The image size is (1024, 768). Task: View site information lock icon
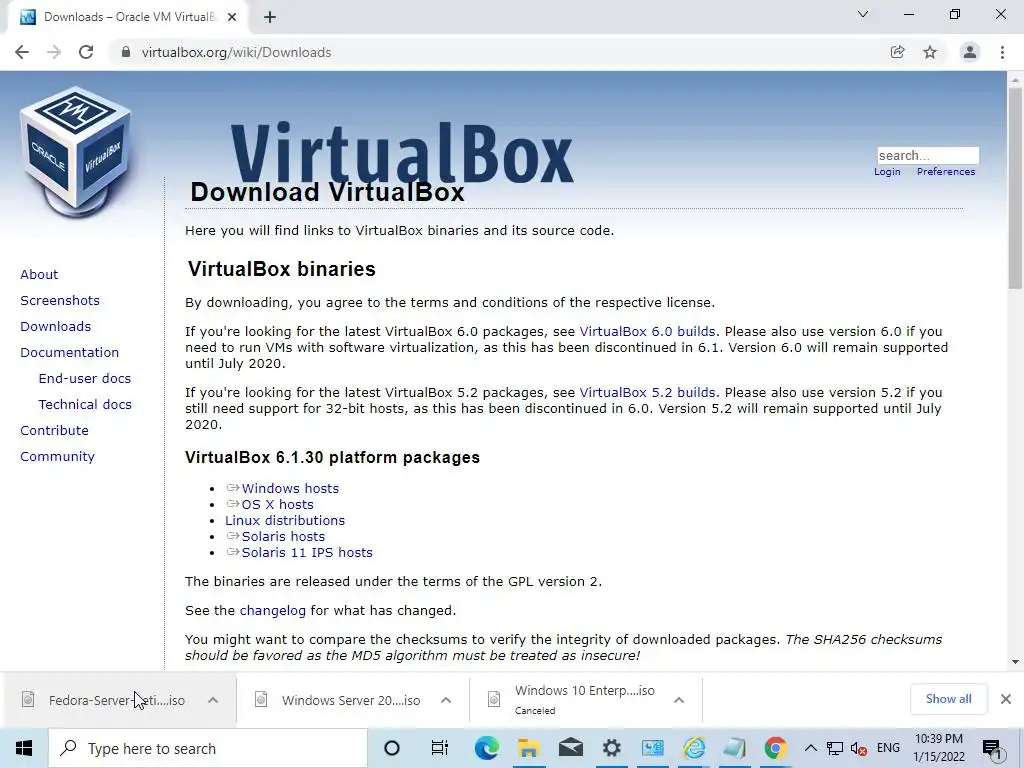126,52
